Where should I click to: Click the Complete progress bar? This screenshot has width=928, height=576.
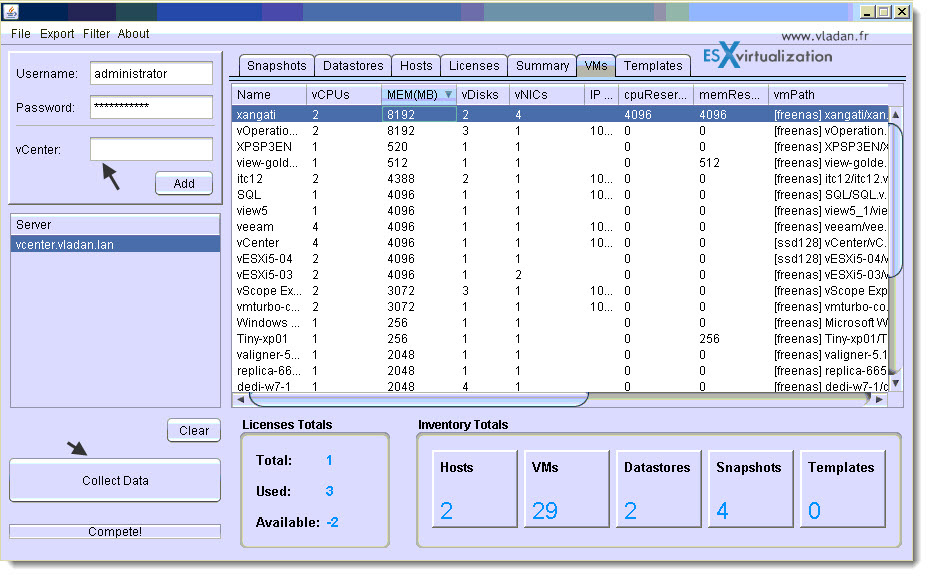[115, 532]
